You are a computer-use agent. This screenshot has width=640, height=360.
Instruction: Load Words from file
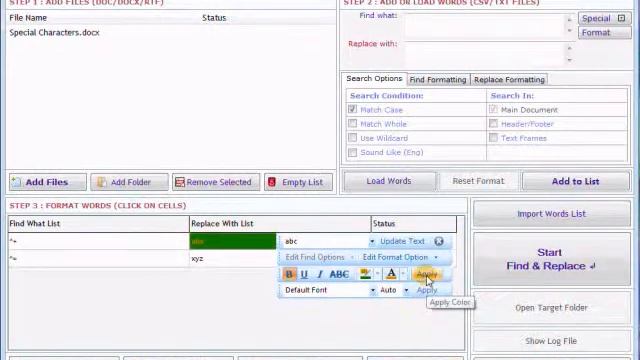[x=389, y=181]
